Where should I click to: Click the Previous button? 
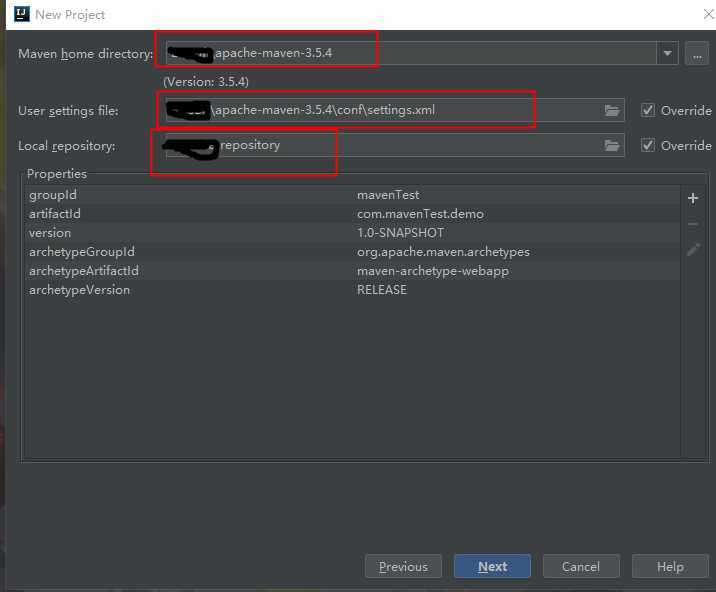click(x=403, y=566)
